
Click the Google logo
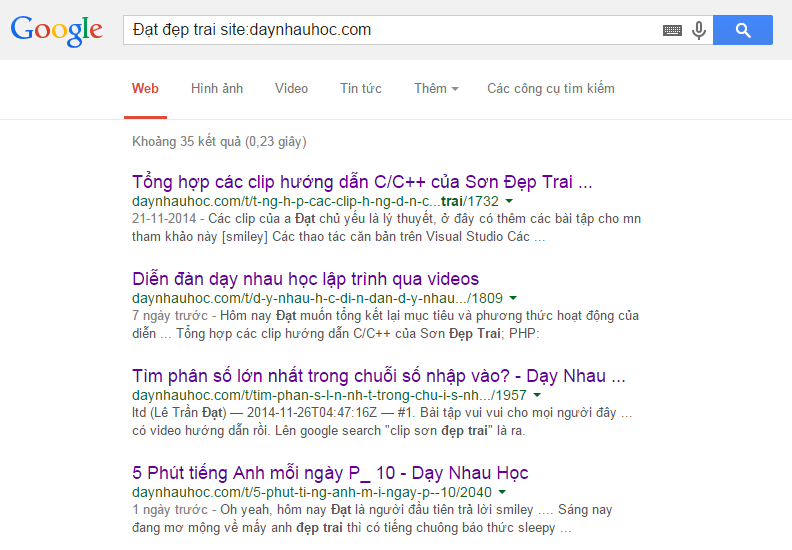point(57,30)
